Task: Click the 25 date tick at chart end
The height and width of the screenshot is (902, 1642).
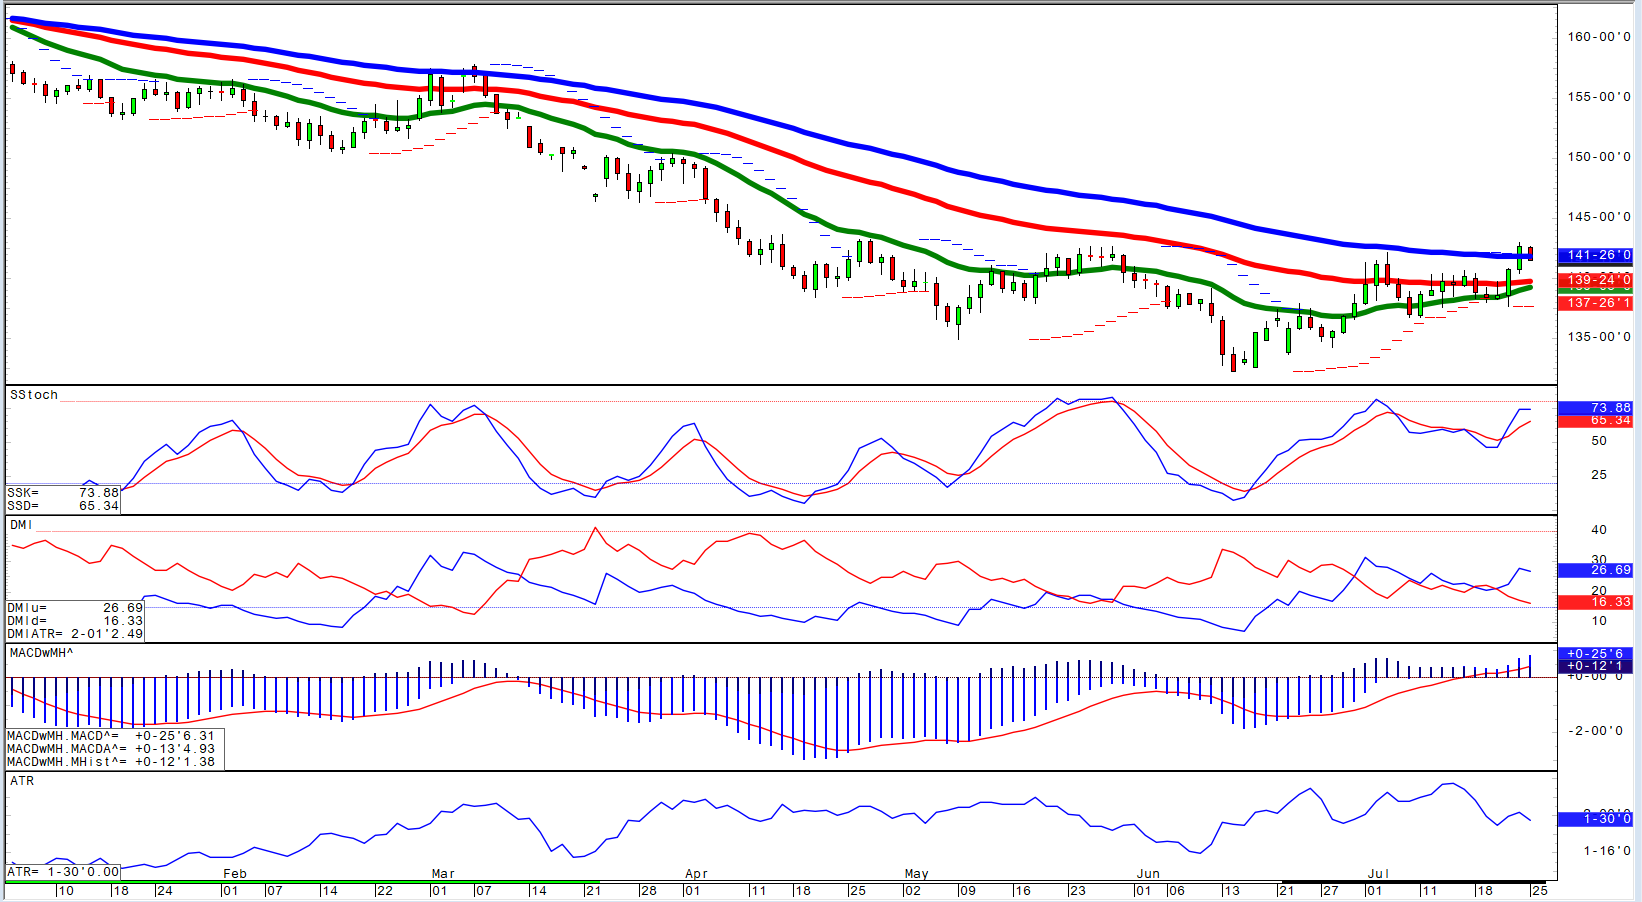Action: pos(1539,890)
